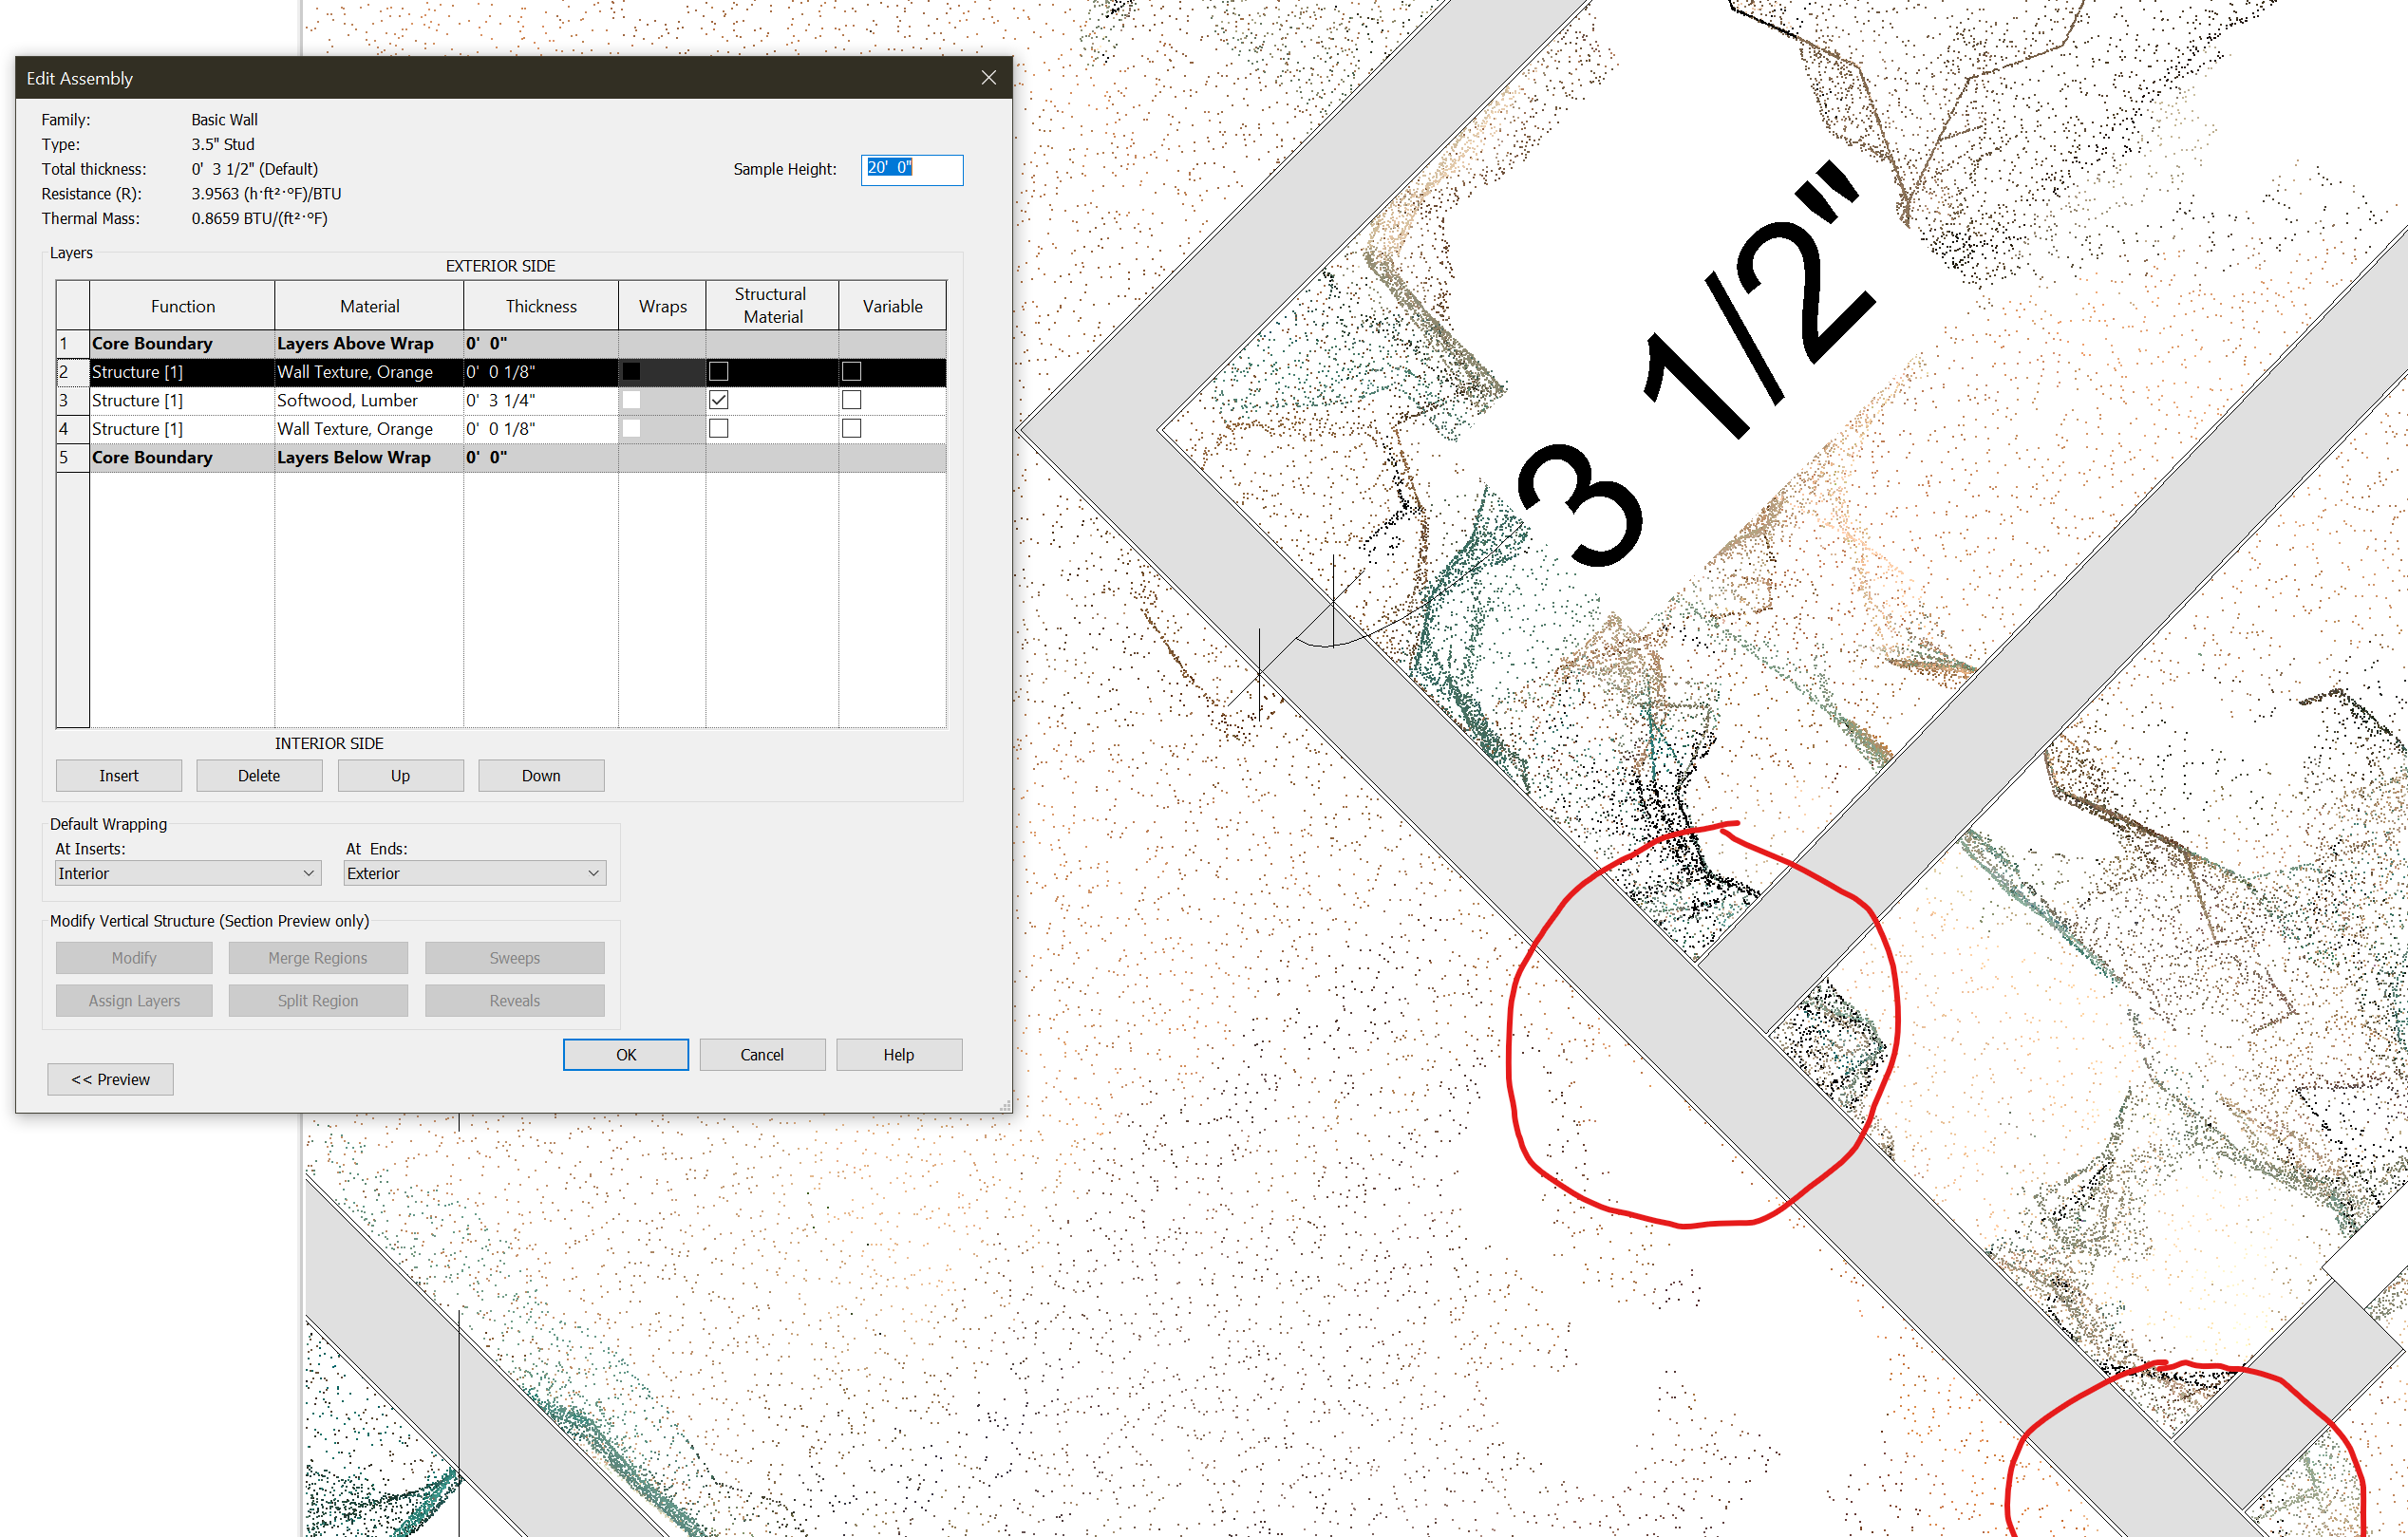The height and width of the screenshot is (1537, 2408).
Task: Click the Wraps column header
Action: [662, 306]
